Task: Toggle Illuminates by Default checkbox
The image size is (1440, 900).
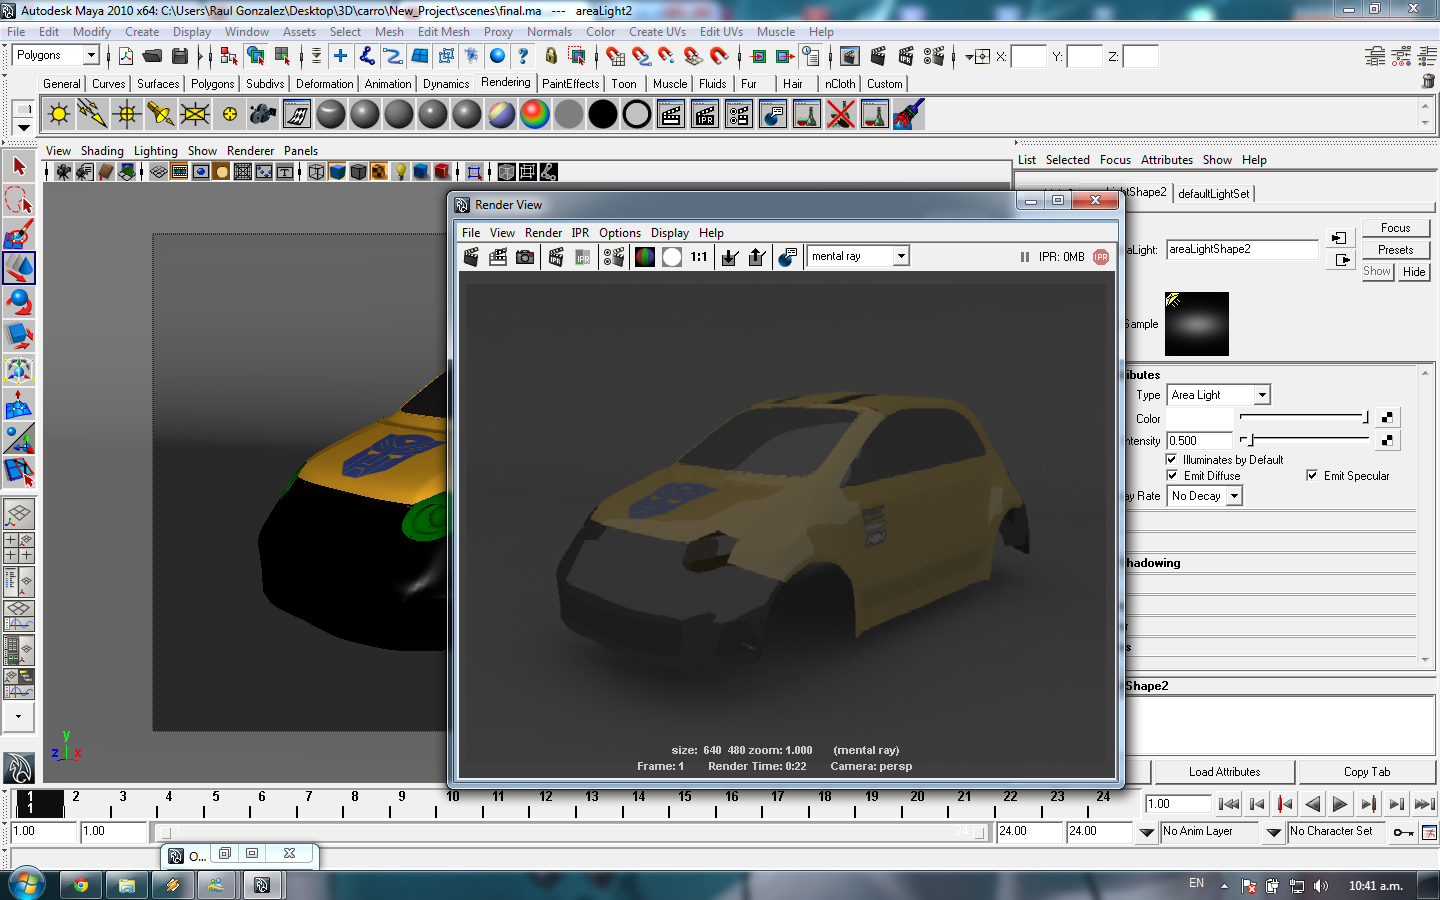Action: pyautogui.click(x=1172, y=460)
